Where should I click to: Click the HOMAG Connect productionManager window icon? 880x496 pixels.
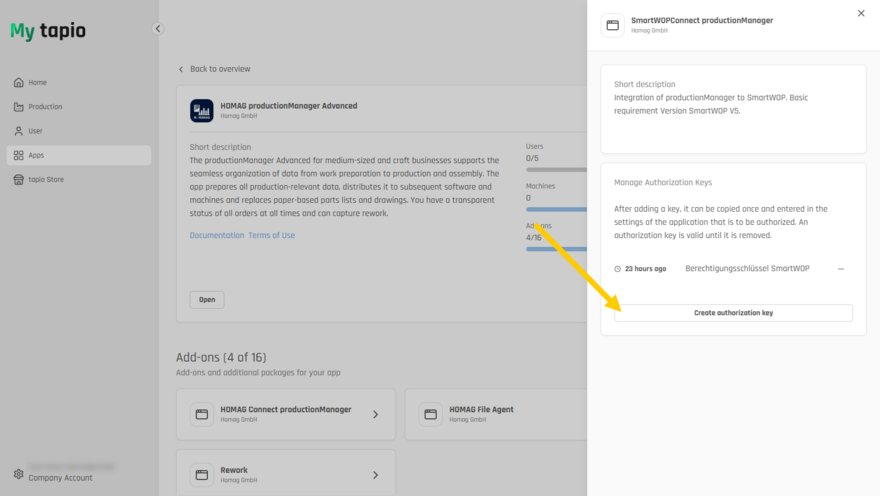[x=201, y=414]
